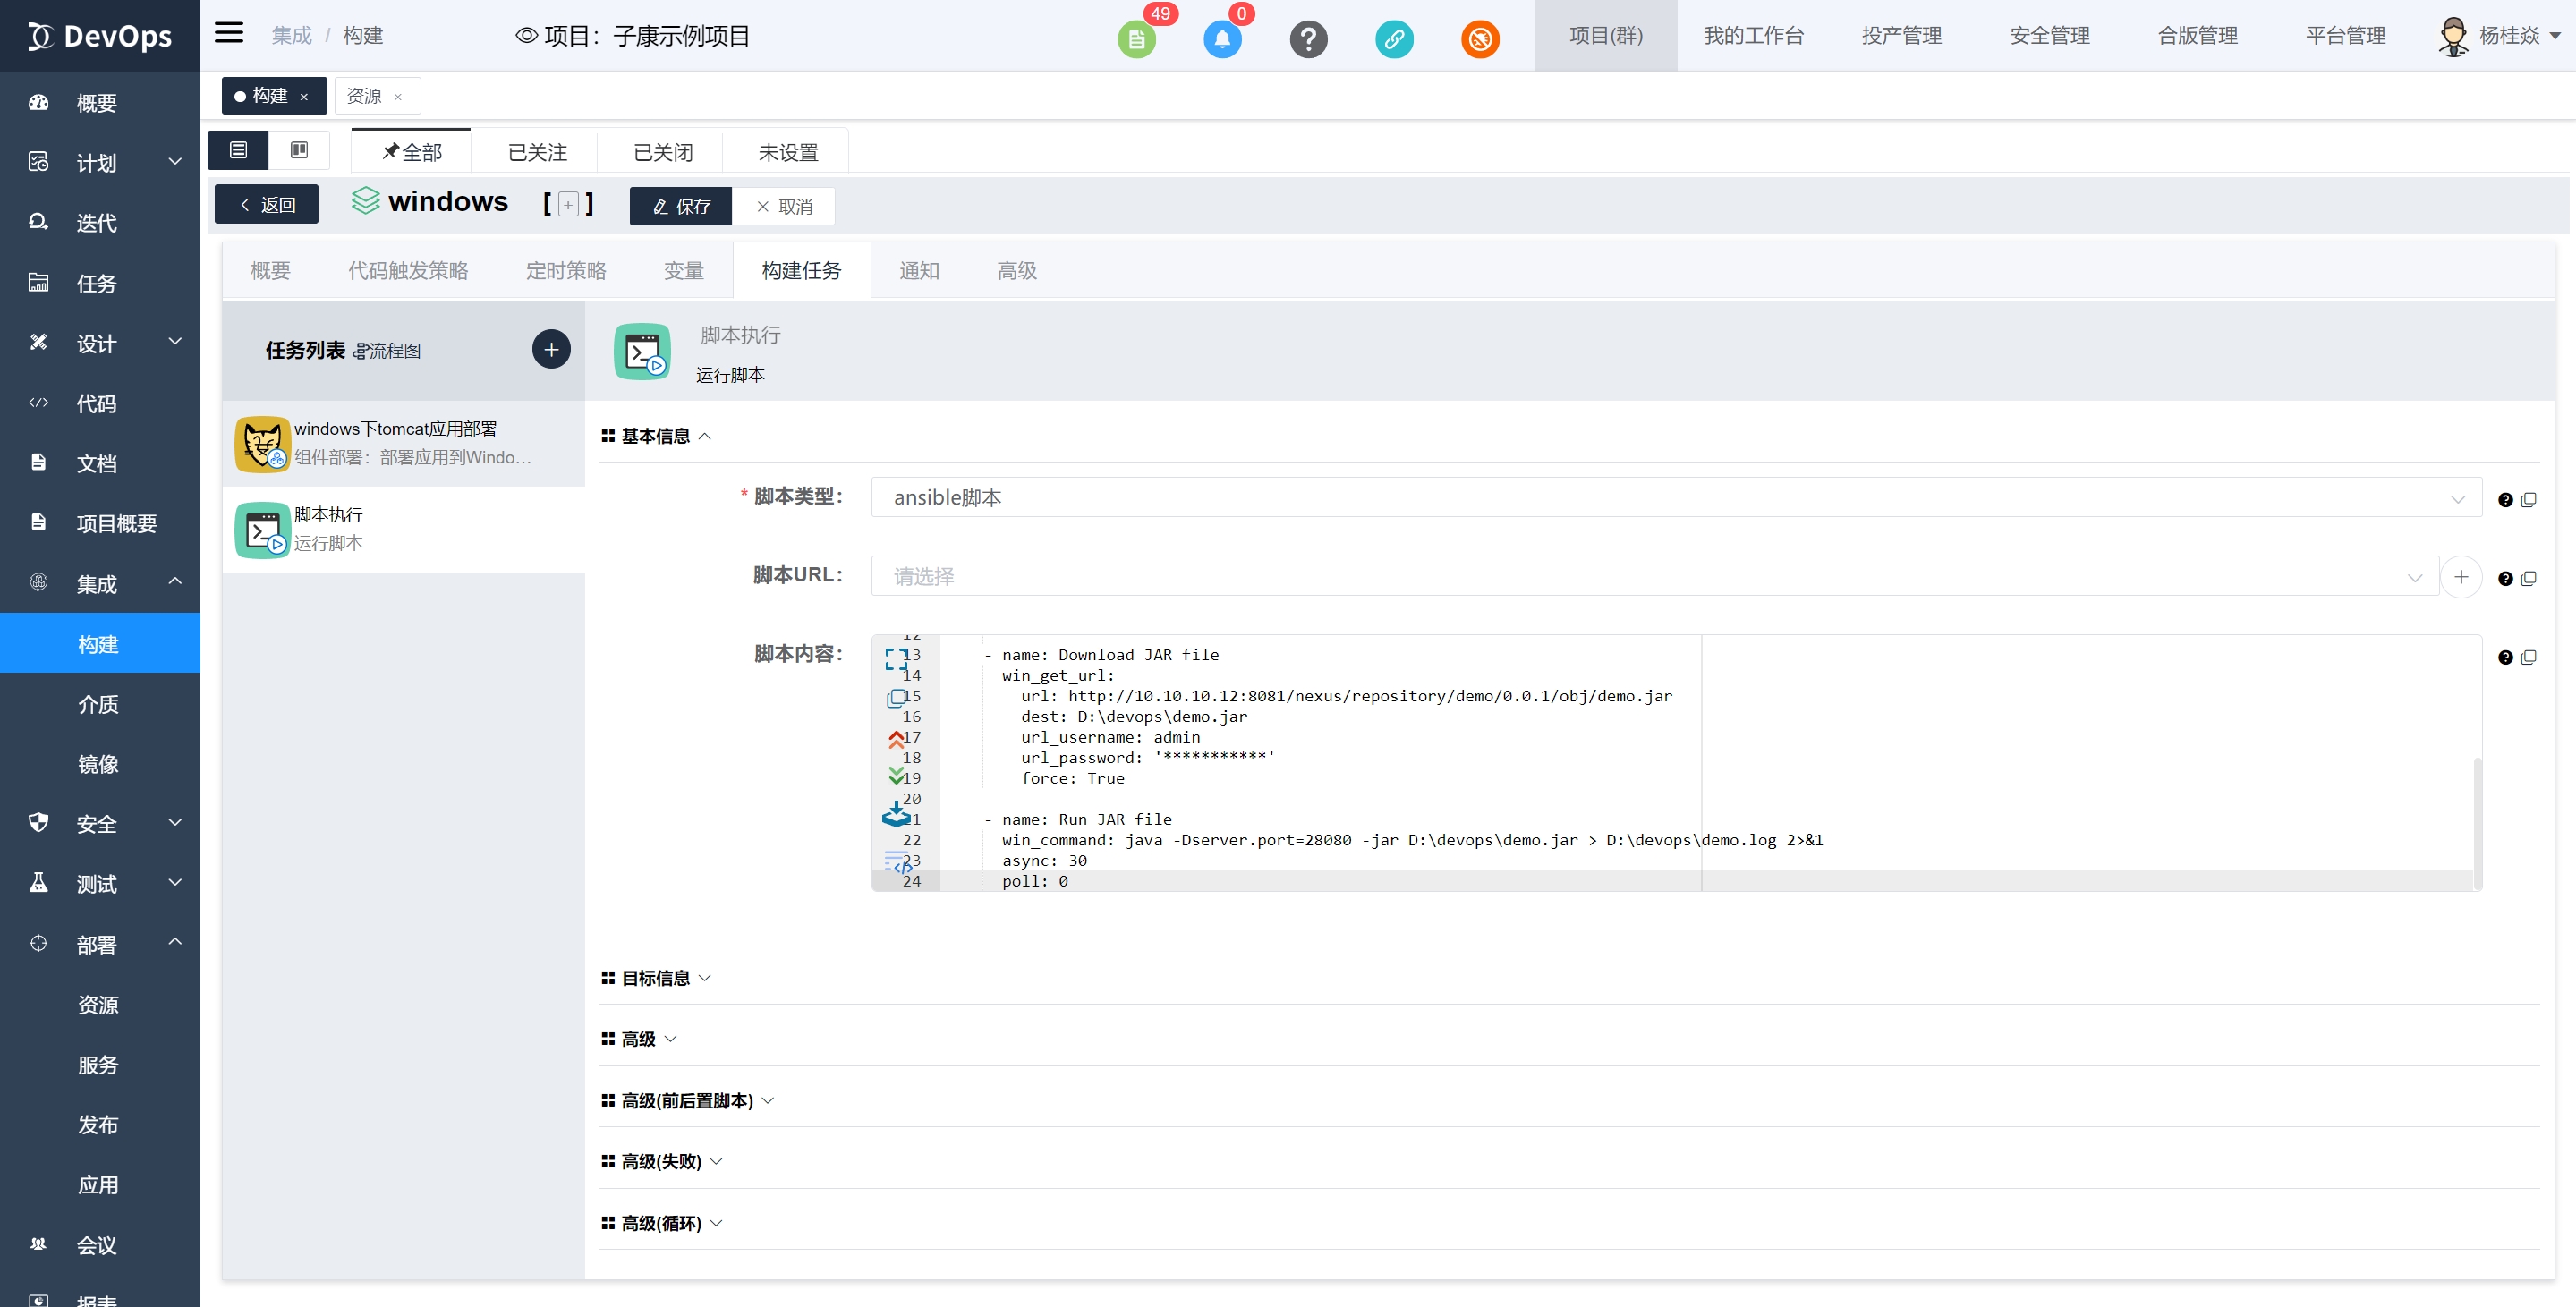Open the blue bell alerts icon
This screenshot has width=2576, height=1307.
click(x=1221, y=39)
